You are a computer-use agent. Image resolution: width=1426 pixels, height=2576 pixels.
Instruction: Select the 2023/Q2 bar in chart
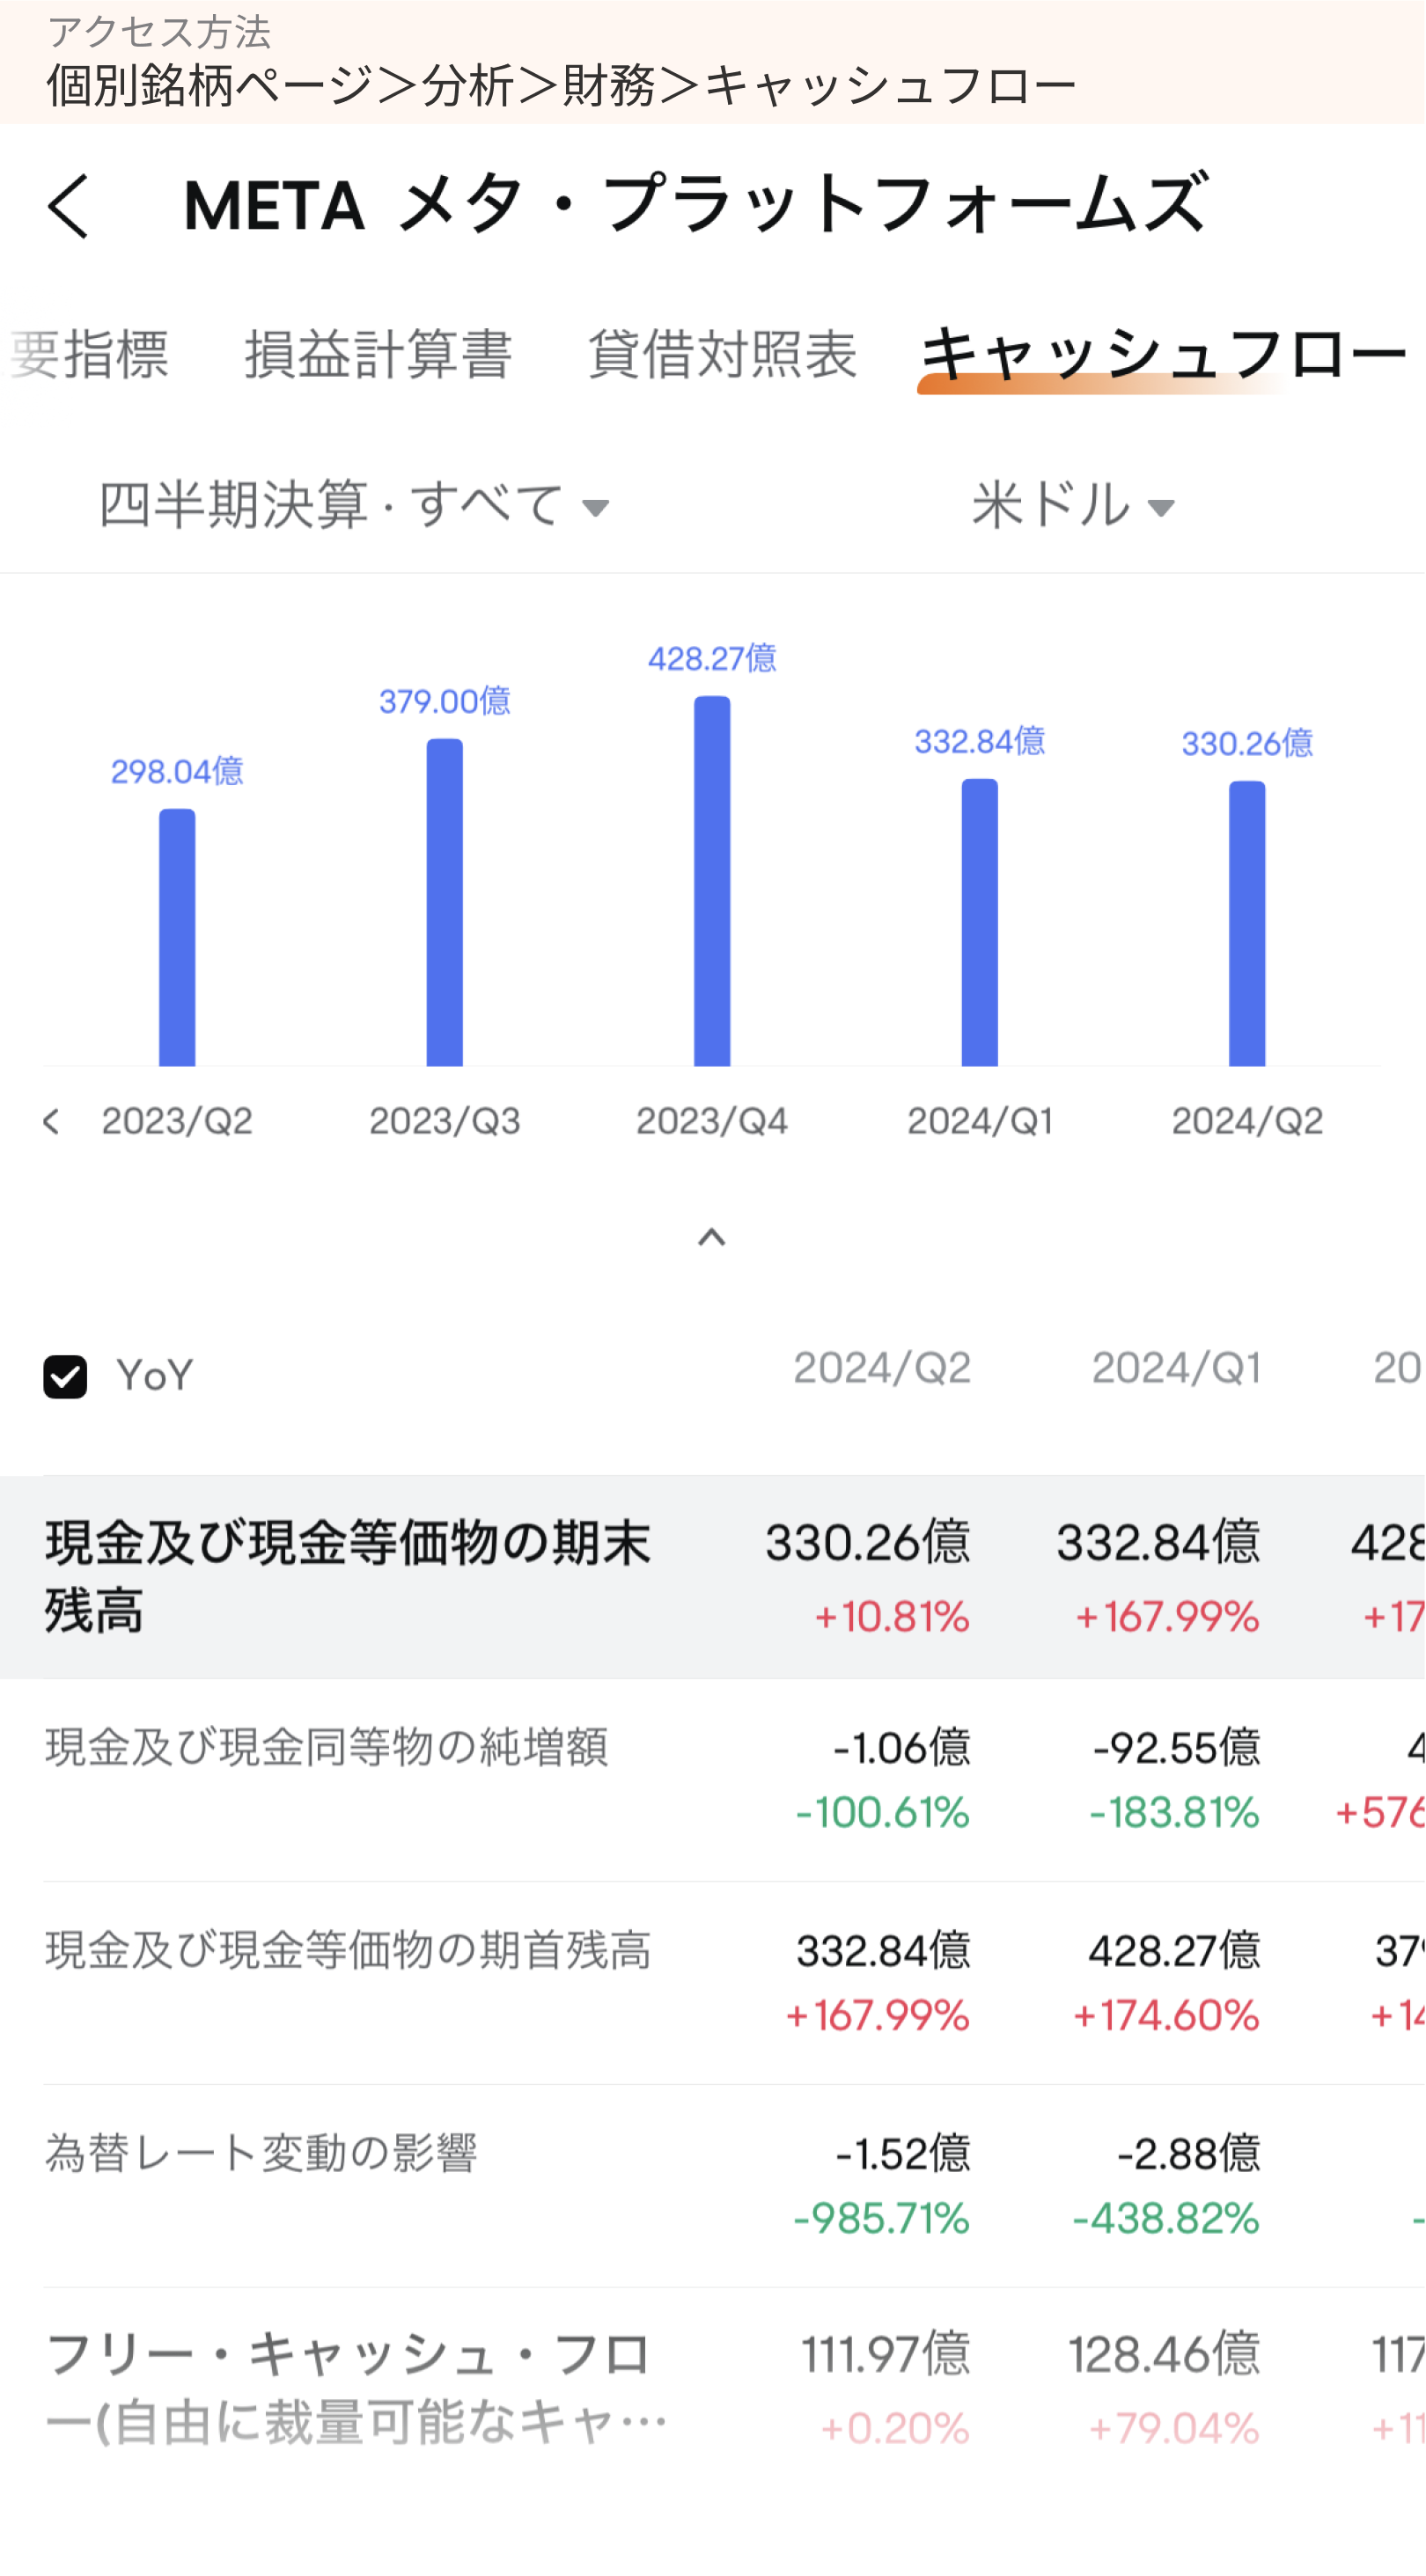click(177, 937)
